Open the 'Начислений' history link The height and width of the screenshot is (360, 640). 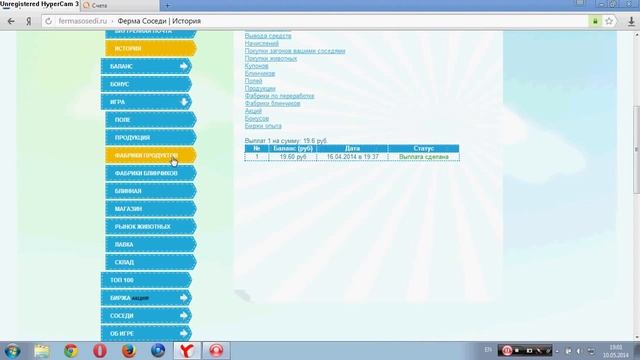[262, 43]
